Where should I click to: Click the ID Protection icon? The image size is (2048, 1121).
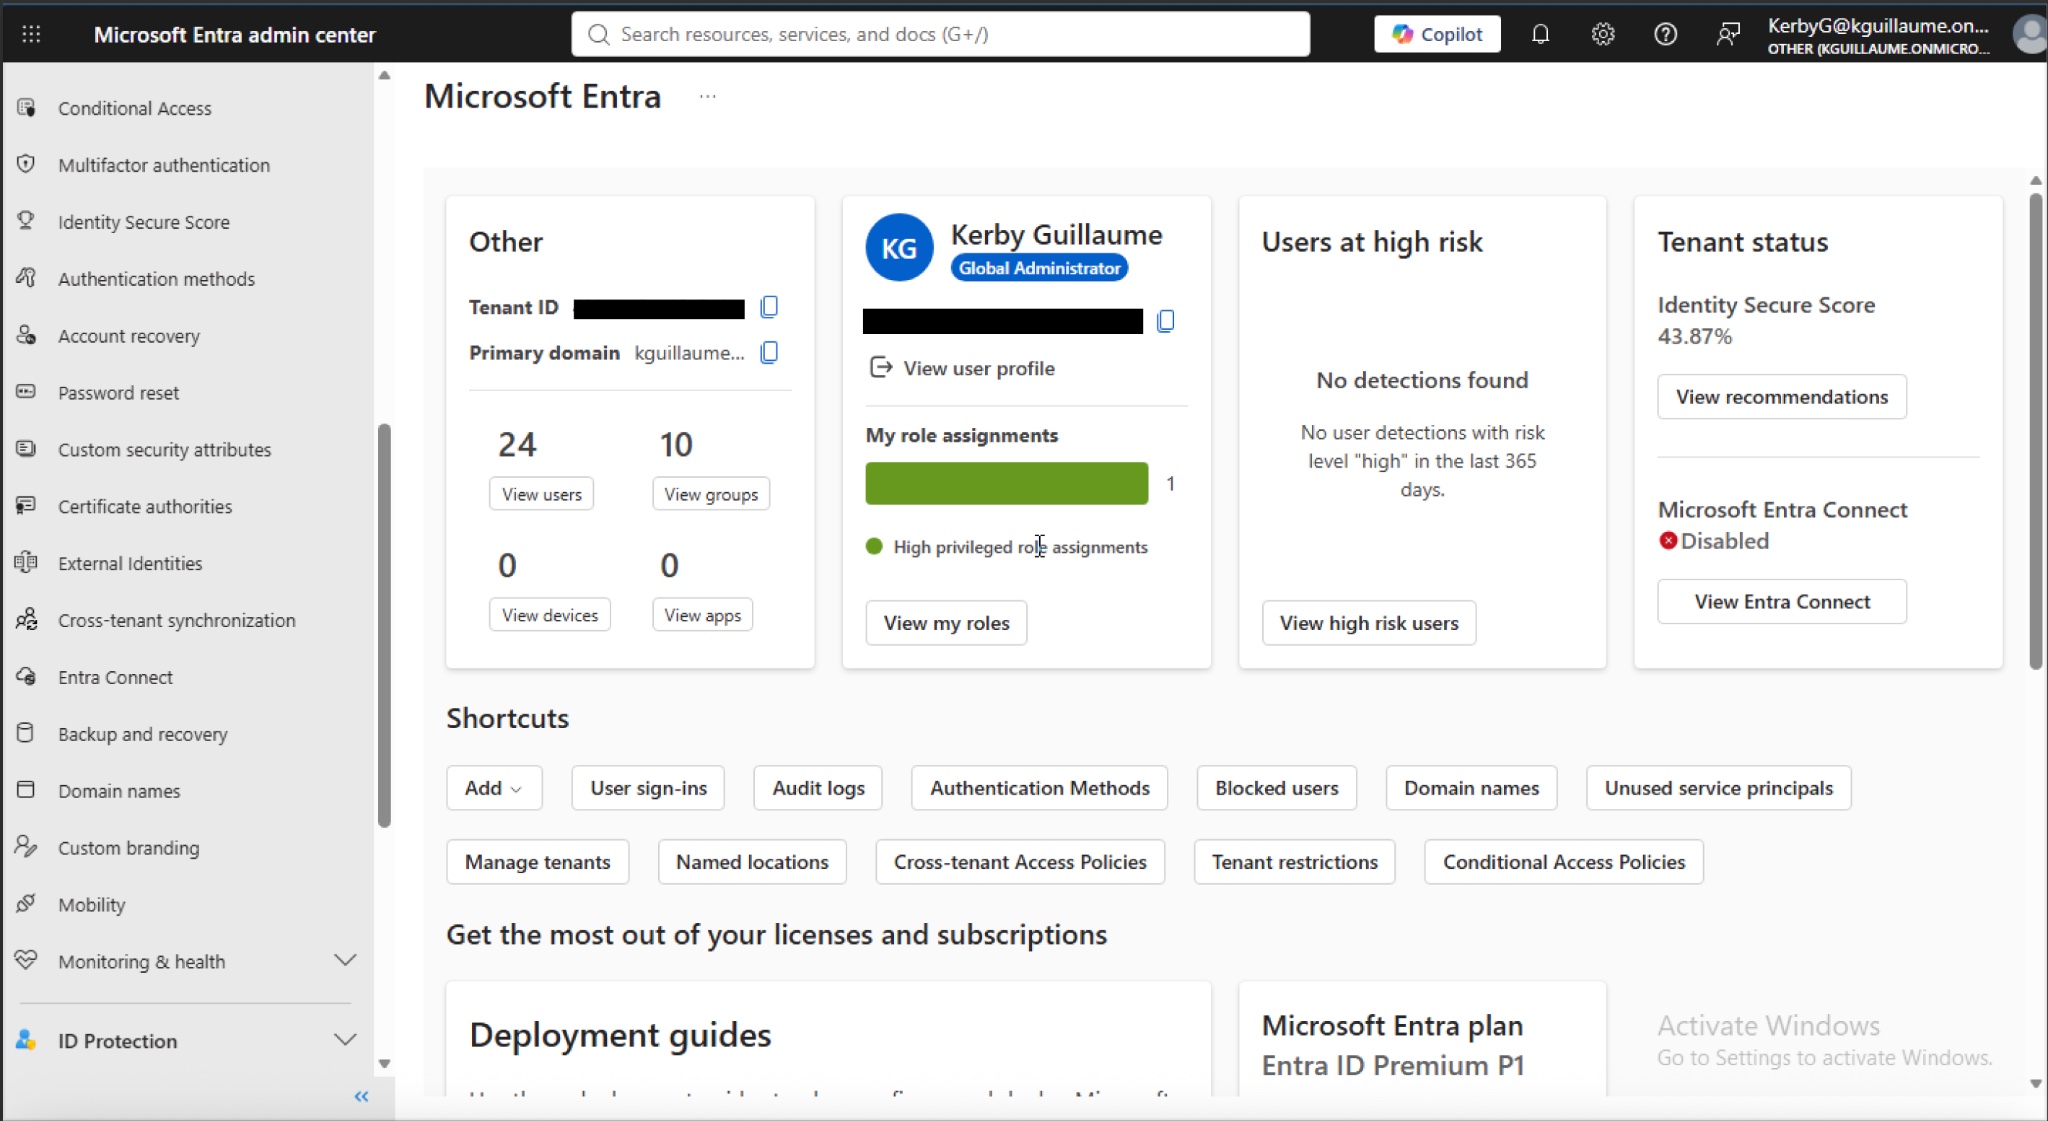click(26, 1040)
